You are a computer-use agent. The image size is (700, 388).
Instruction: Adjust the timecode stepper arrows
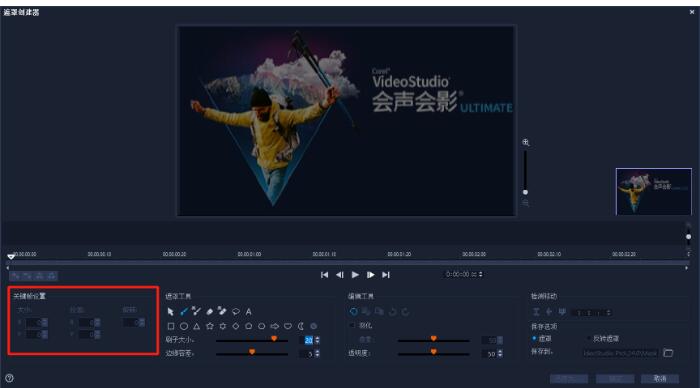(x=481, y=274)
